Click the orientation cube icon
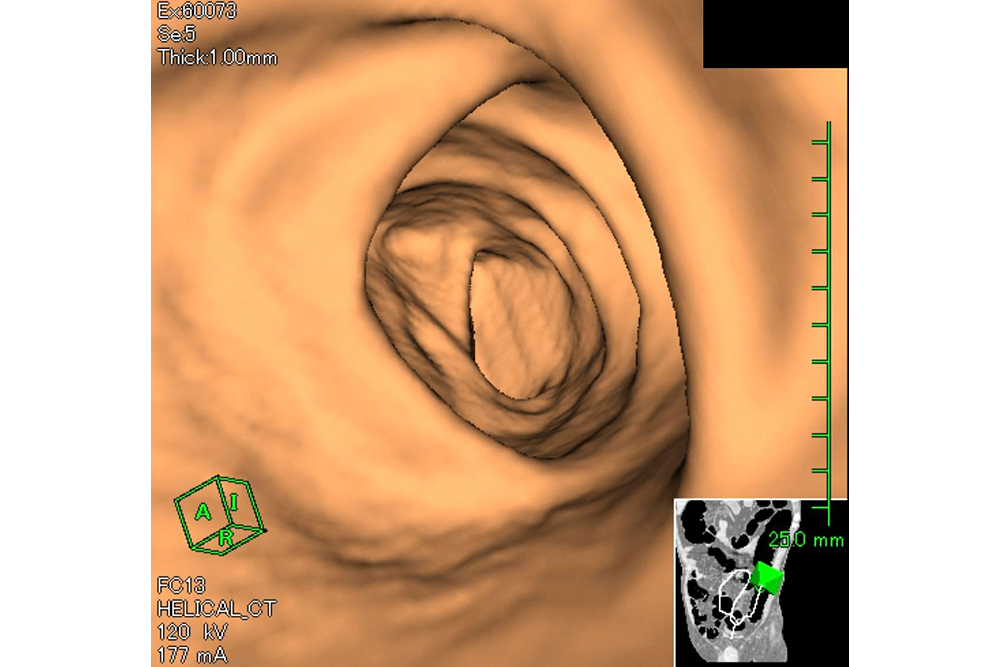This screenshot has height=667, width=1000. point(219,515)
